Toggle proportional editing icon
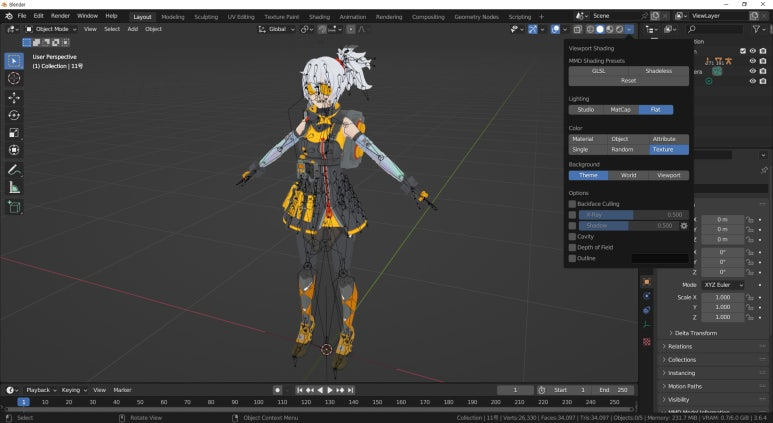 [x=351, y=29]
